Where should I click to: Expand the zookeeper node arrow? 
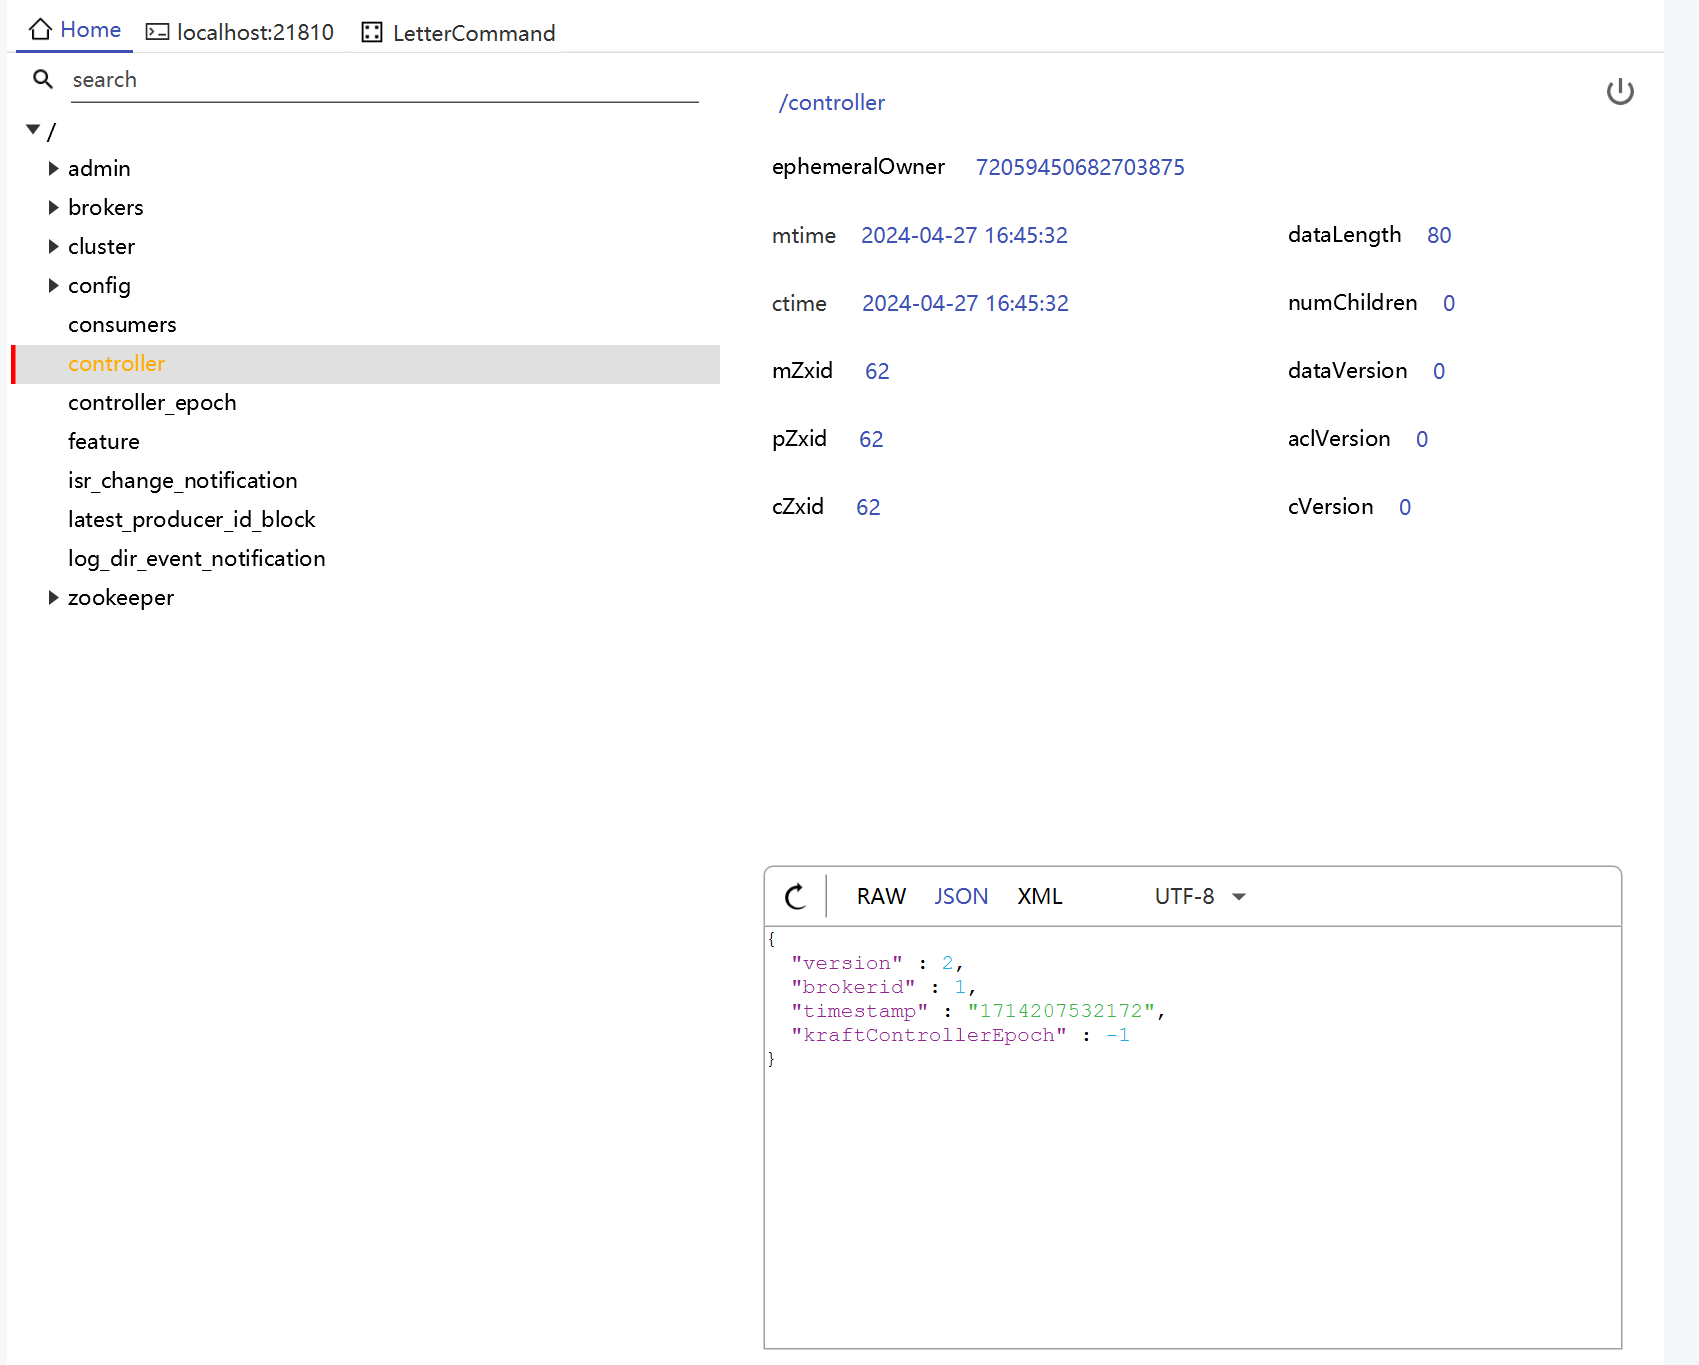(53, 597)
